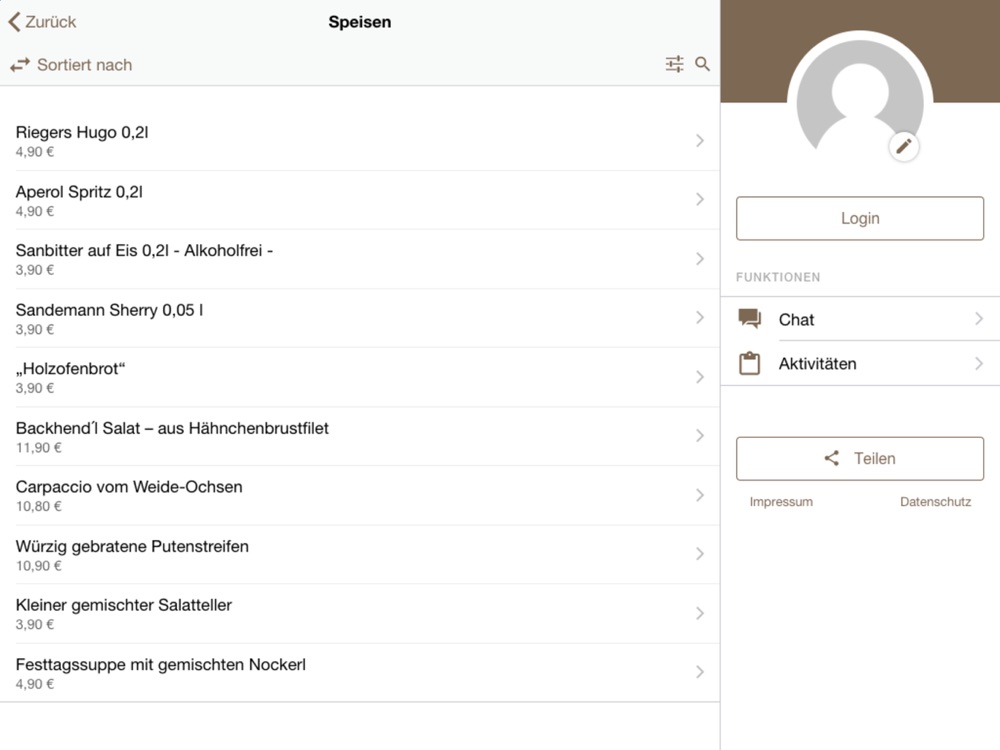The height and width of the screenshot is (750, 1000).
Task: Select Backhend'l Salat aus Hähnchenbrustfilet
Action: click(x=360, y=436)
